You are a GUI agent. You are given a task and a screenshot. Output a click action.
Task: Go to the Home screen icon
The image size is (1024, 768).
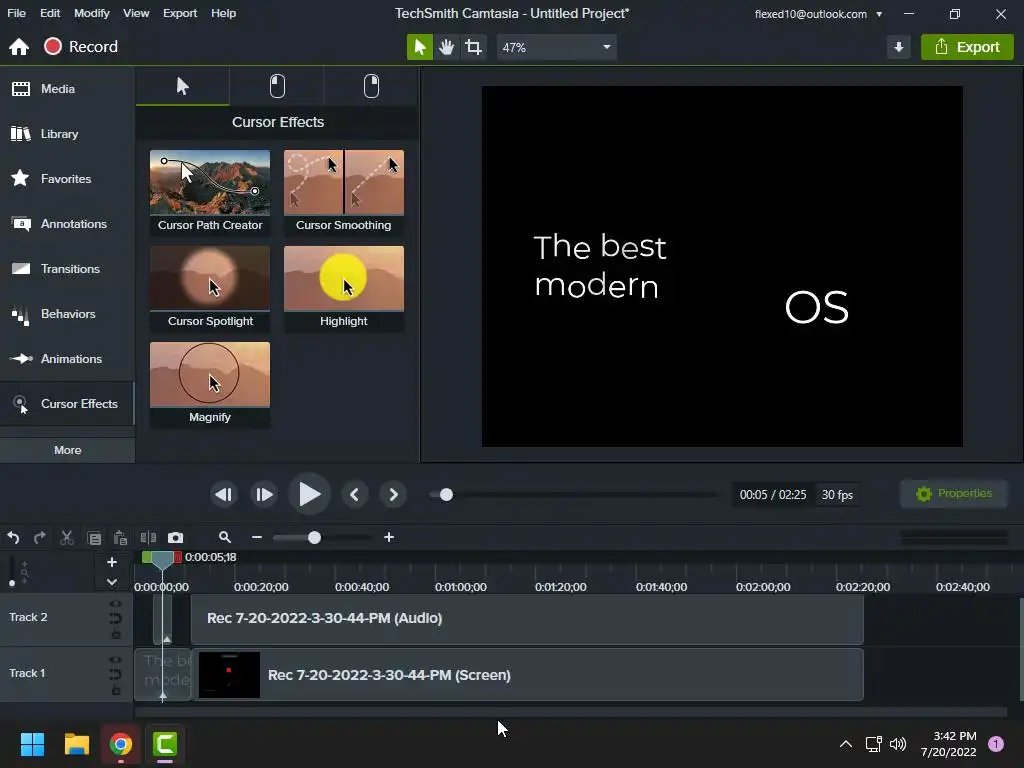pyautogui.click(x=19, y=47)
